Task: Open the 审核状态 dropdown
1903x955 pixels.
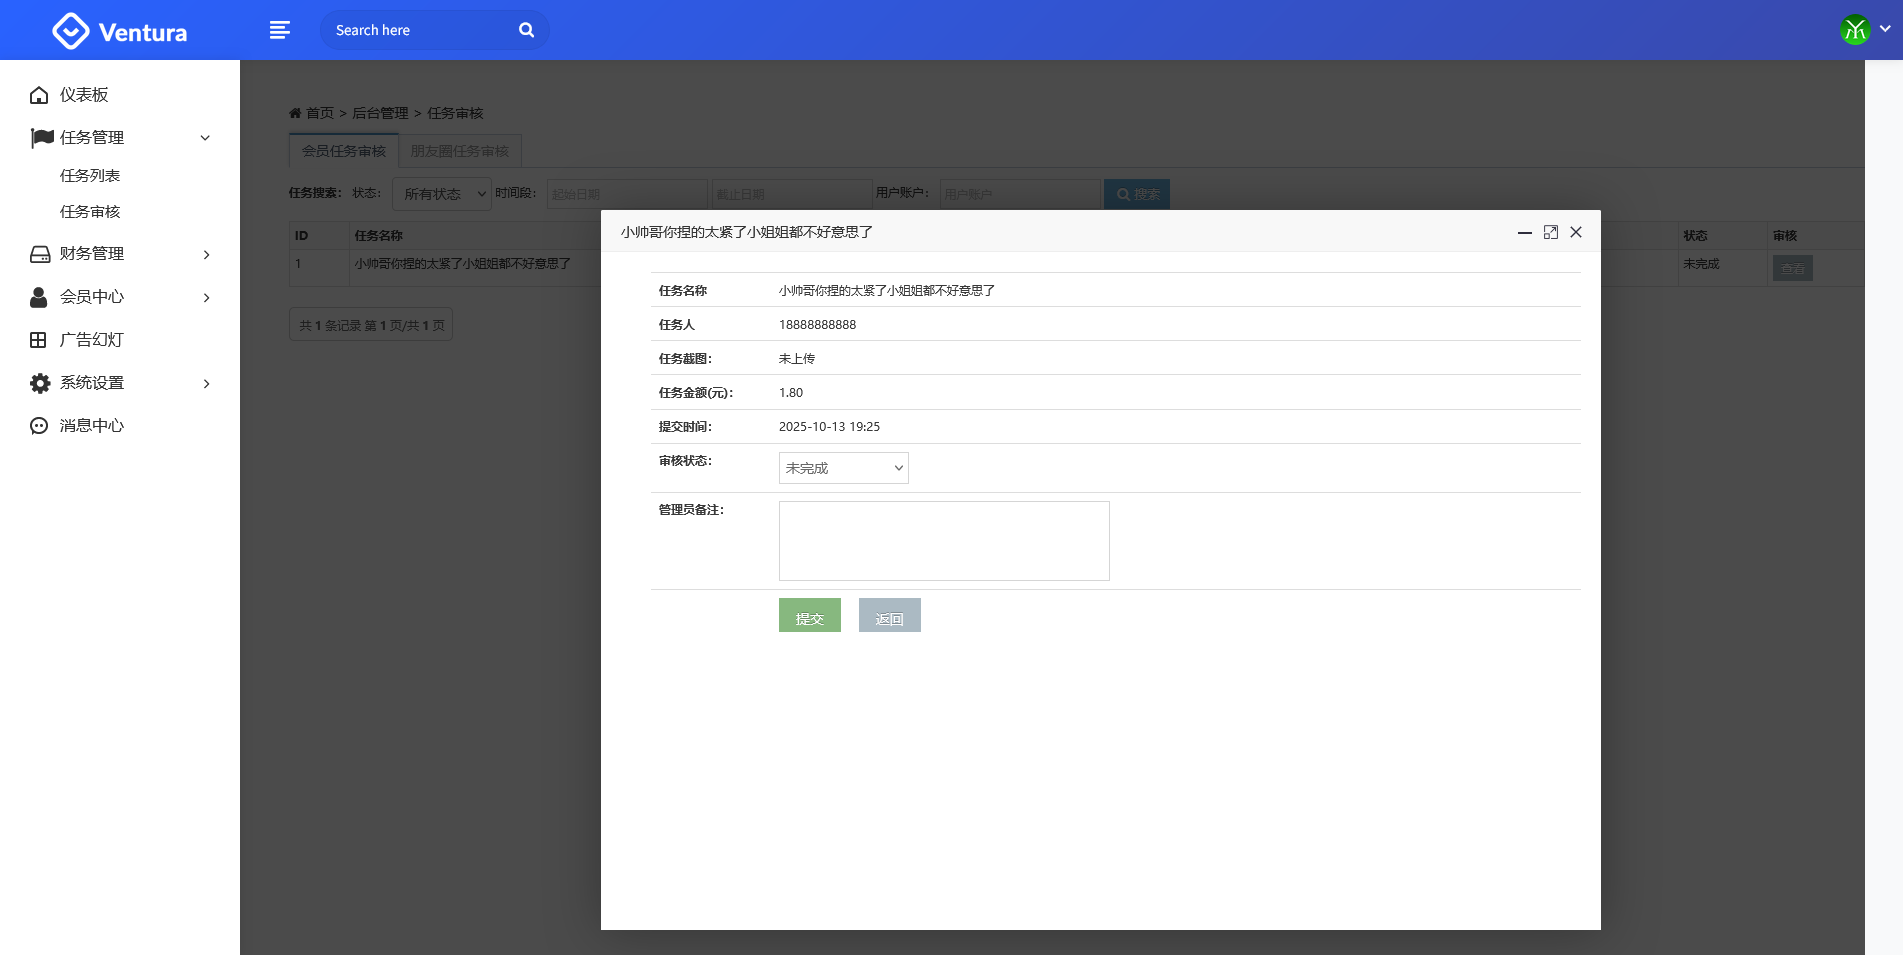Action: click(x=843, y=468)
